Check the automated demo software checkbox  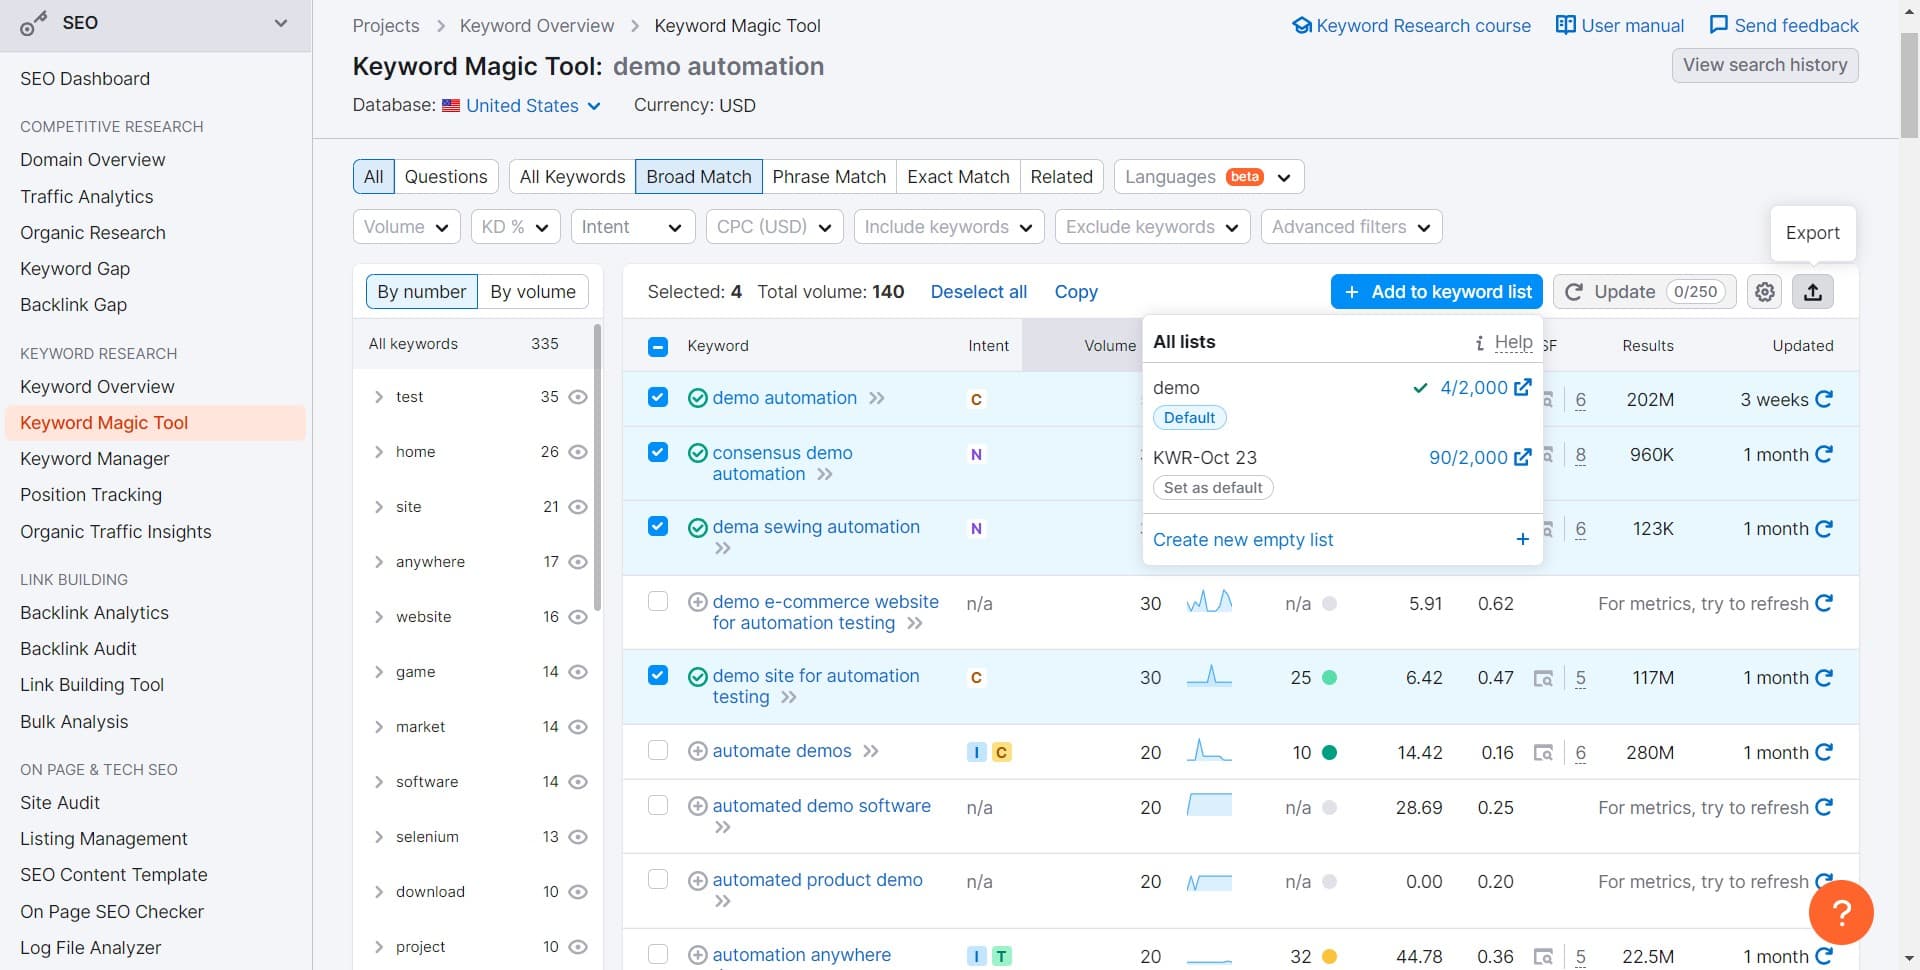pos(657,805)
